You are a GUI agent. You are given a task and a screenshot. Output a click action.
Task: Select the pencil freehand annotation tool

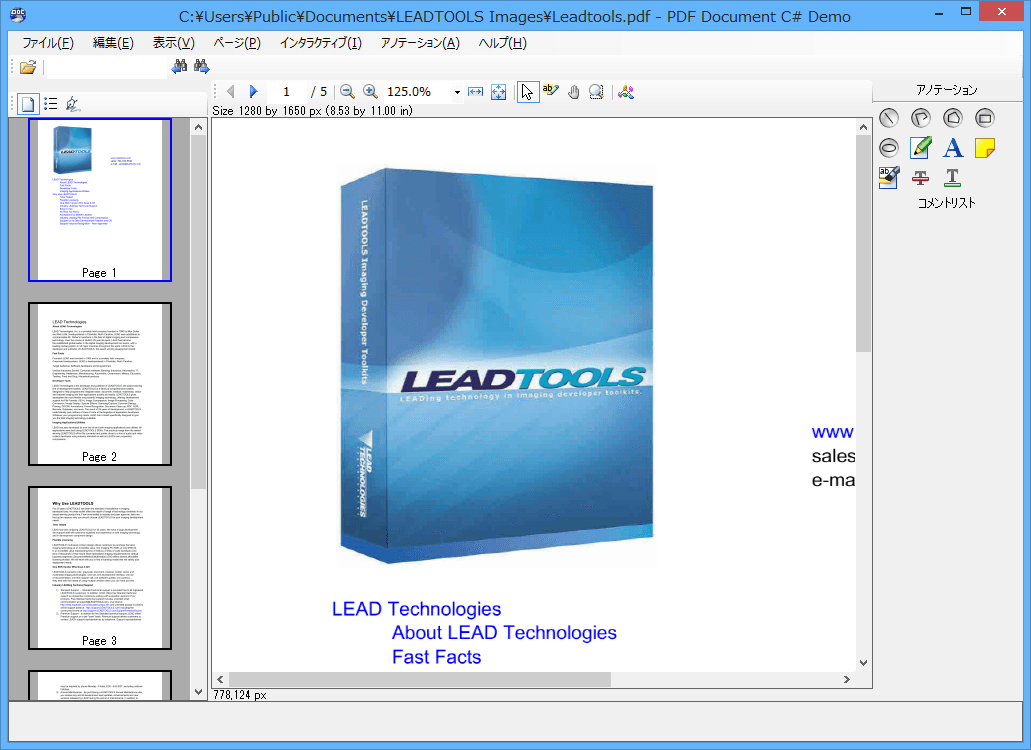[x=921, y=148]
